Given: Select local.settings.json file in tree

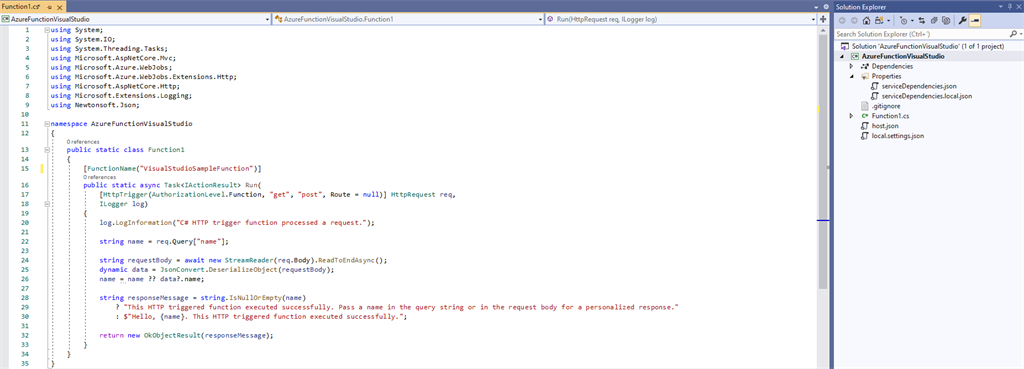Looking at the screenshot, I should click(897, 136).
